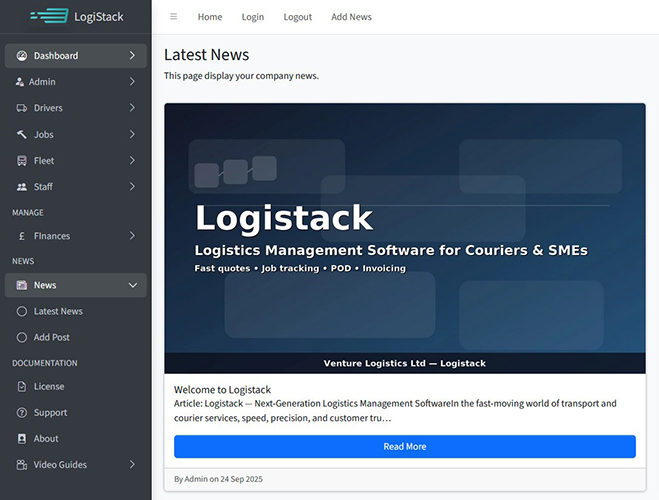Click the Logistack article banner image
The height and width of the screenshot is (500, 659).
[405, 238]
